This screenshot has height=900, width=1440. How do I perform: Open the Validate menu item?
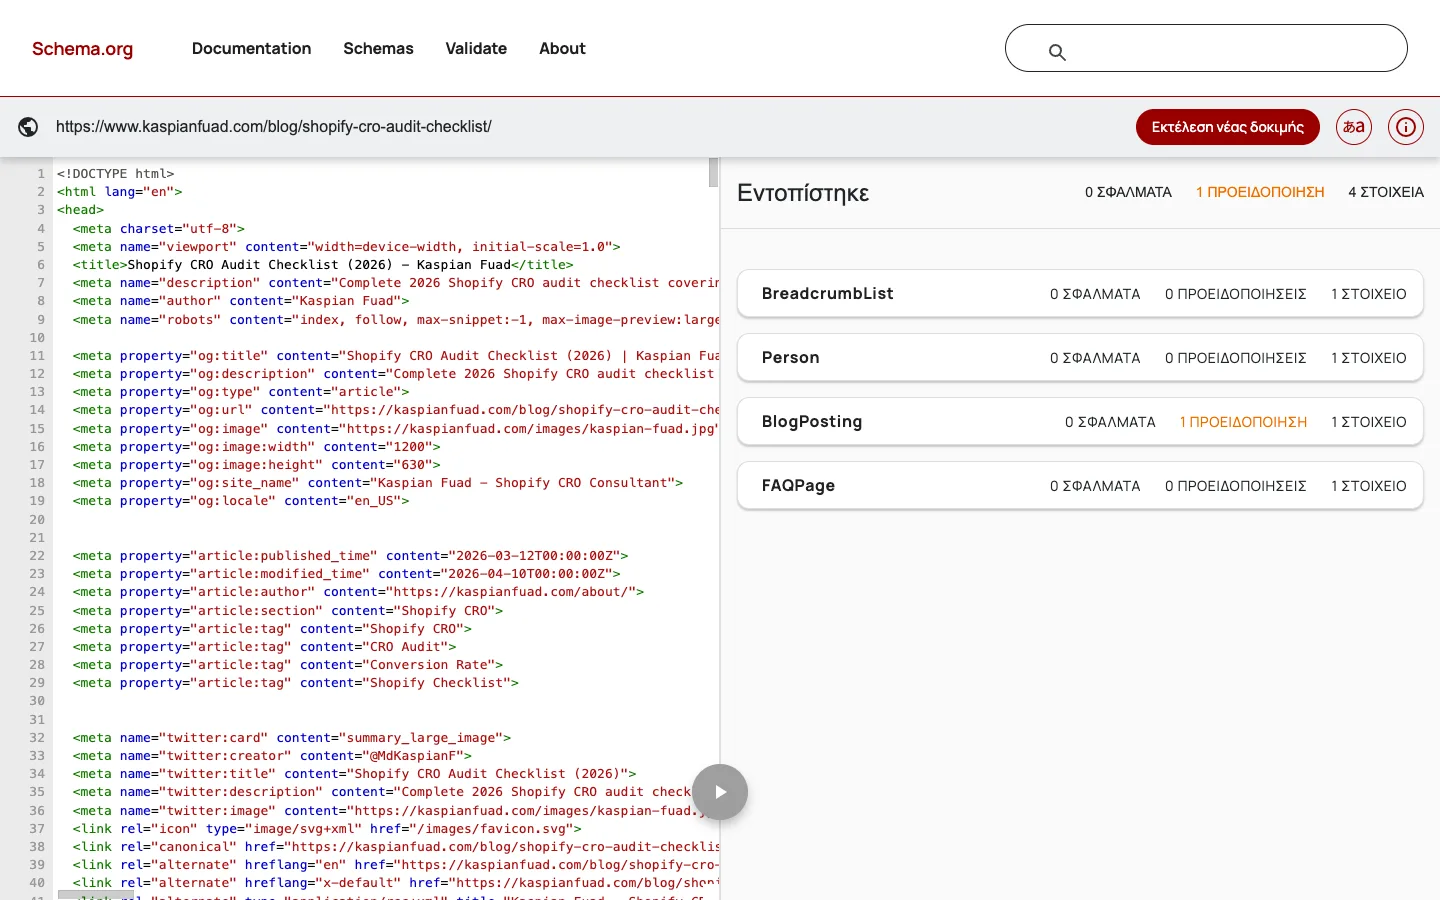tap(476, 48)
